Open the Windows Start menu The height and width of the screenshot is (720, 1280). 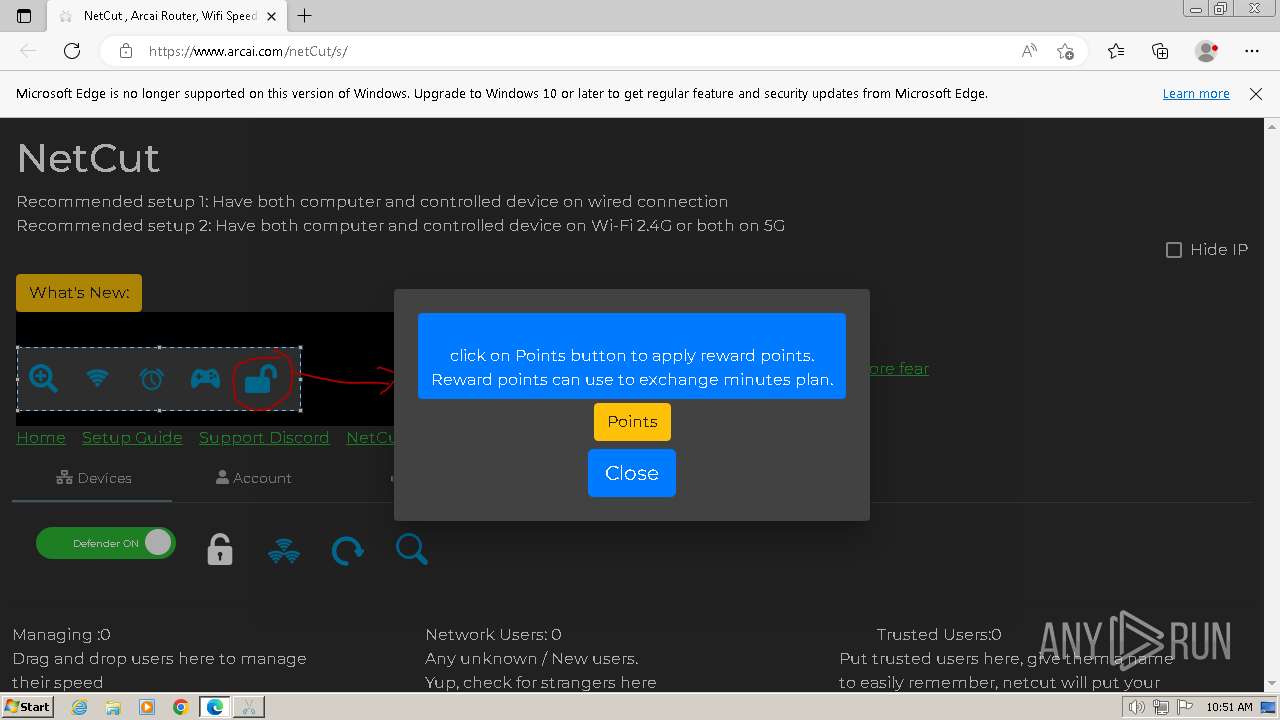(28, 706)
